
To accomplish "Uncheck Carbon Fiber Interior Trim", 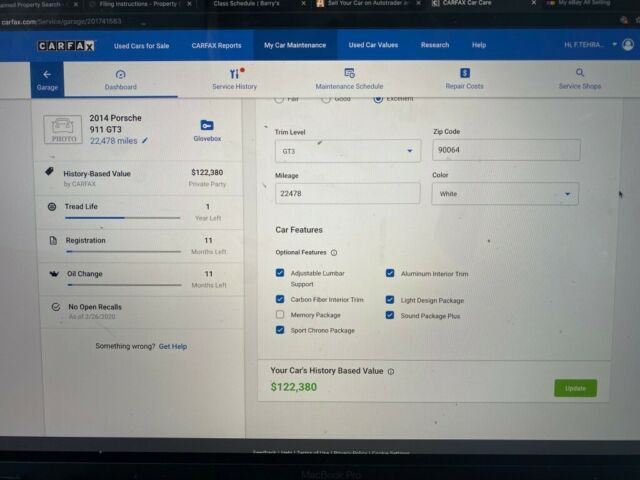I will pos(280,299).
